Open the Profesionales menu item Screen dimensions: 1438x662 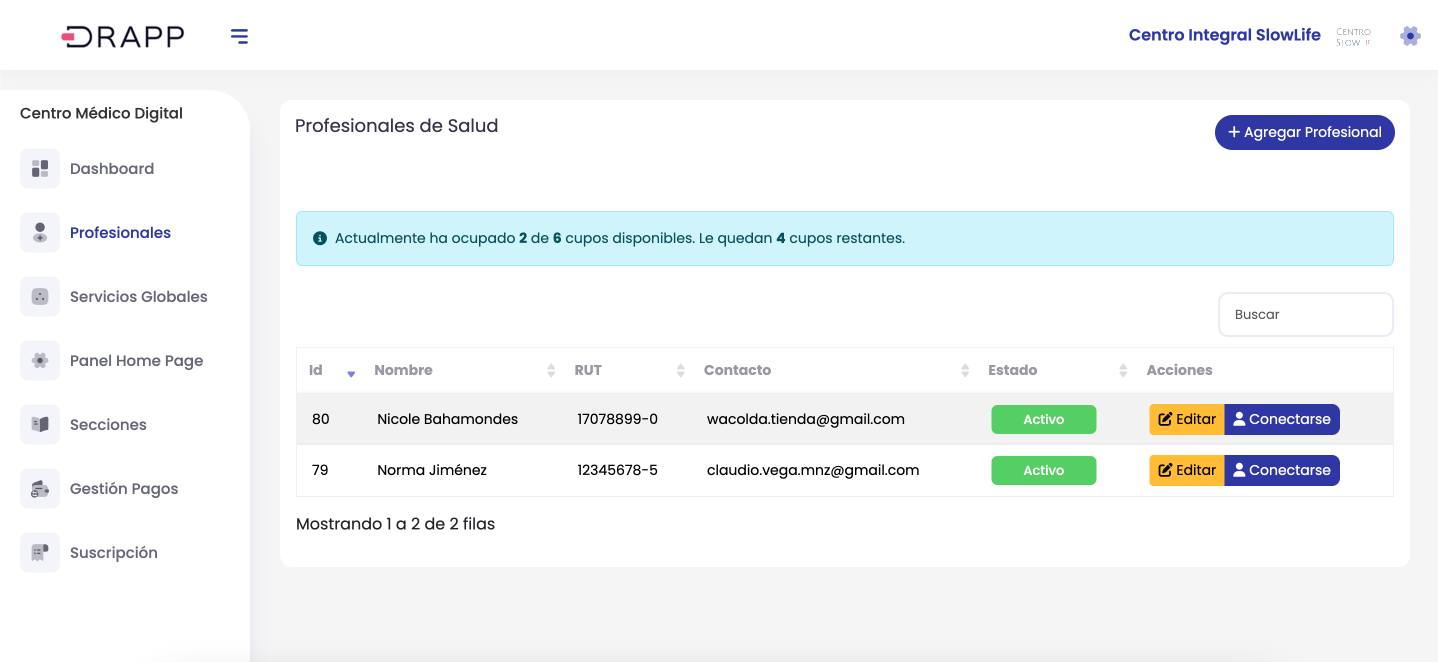click(120, 233)
